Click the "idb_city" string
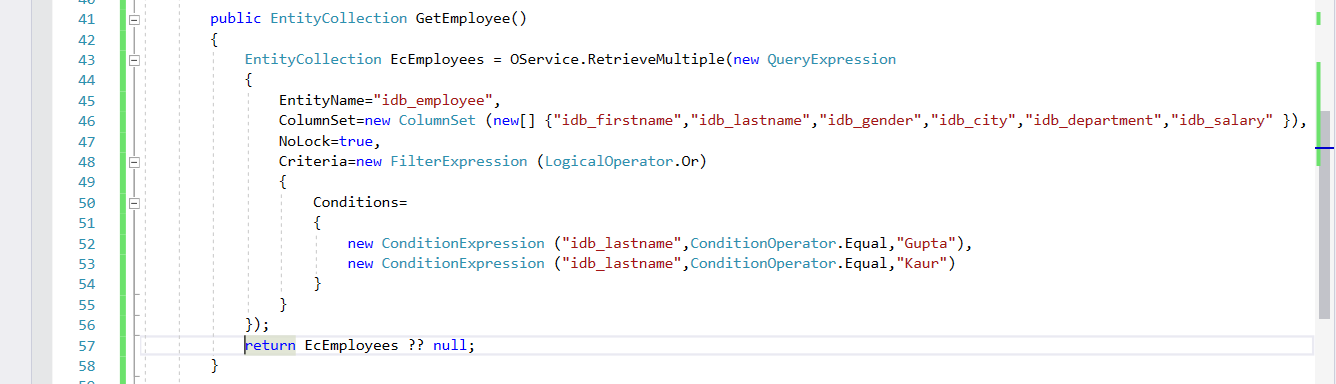Viewport: 1336px width, 384px height. point(972,121)
